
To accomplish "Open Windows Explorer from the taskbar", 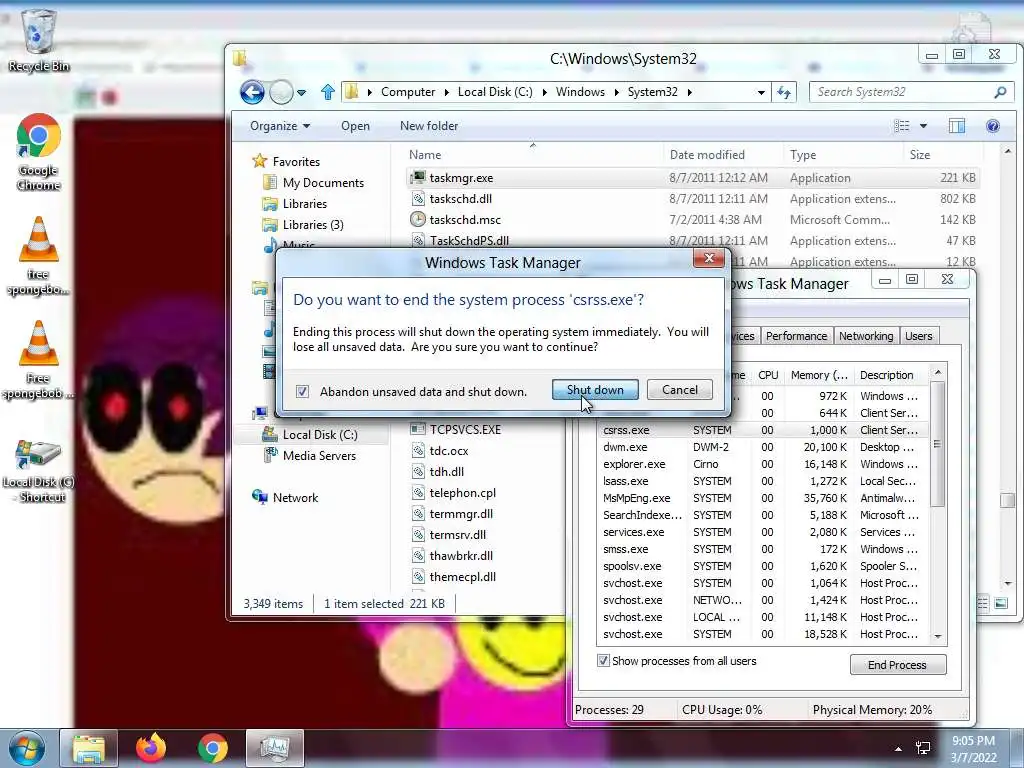I will (89, 748).
